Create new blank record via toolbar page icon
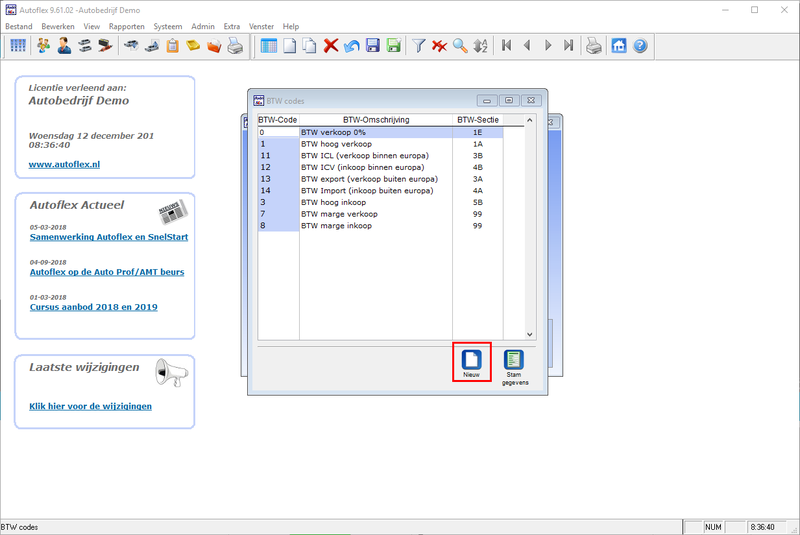The width and height of the screenshot is (800, 535). tap(289, 46)
